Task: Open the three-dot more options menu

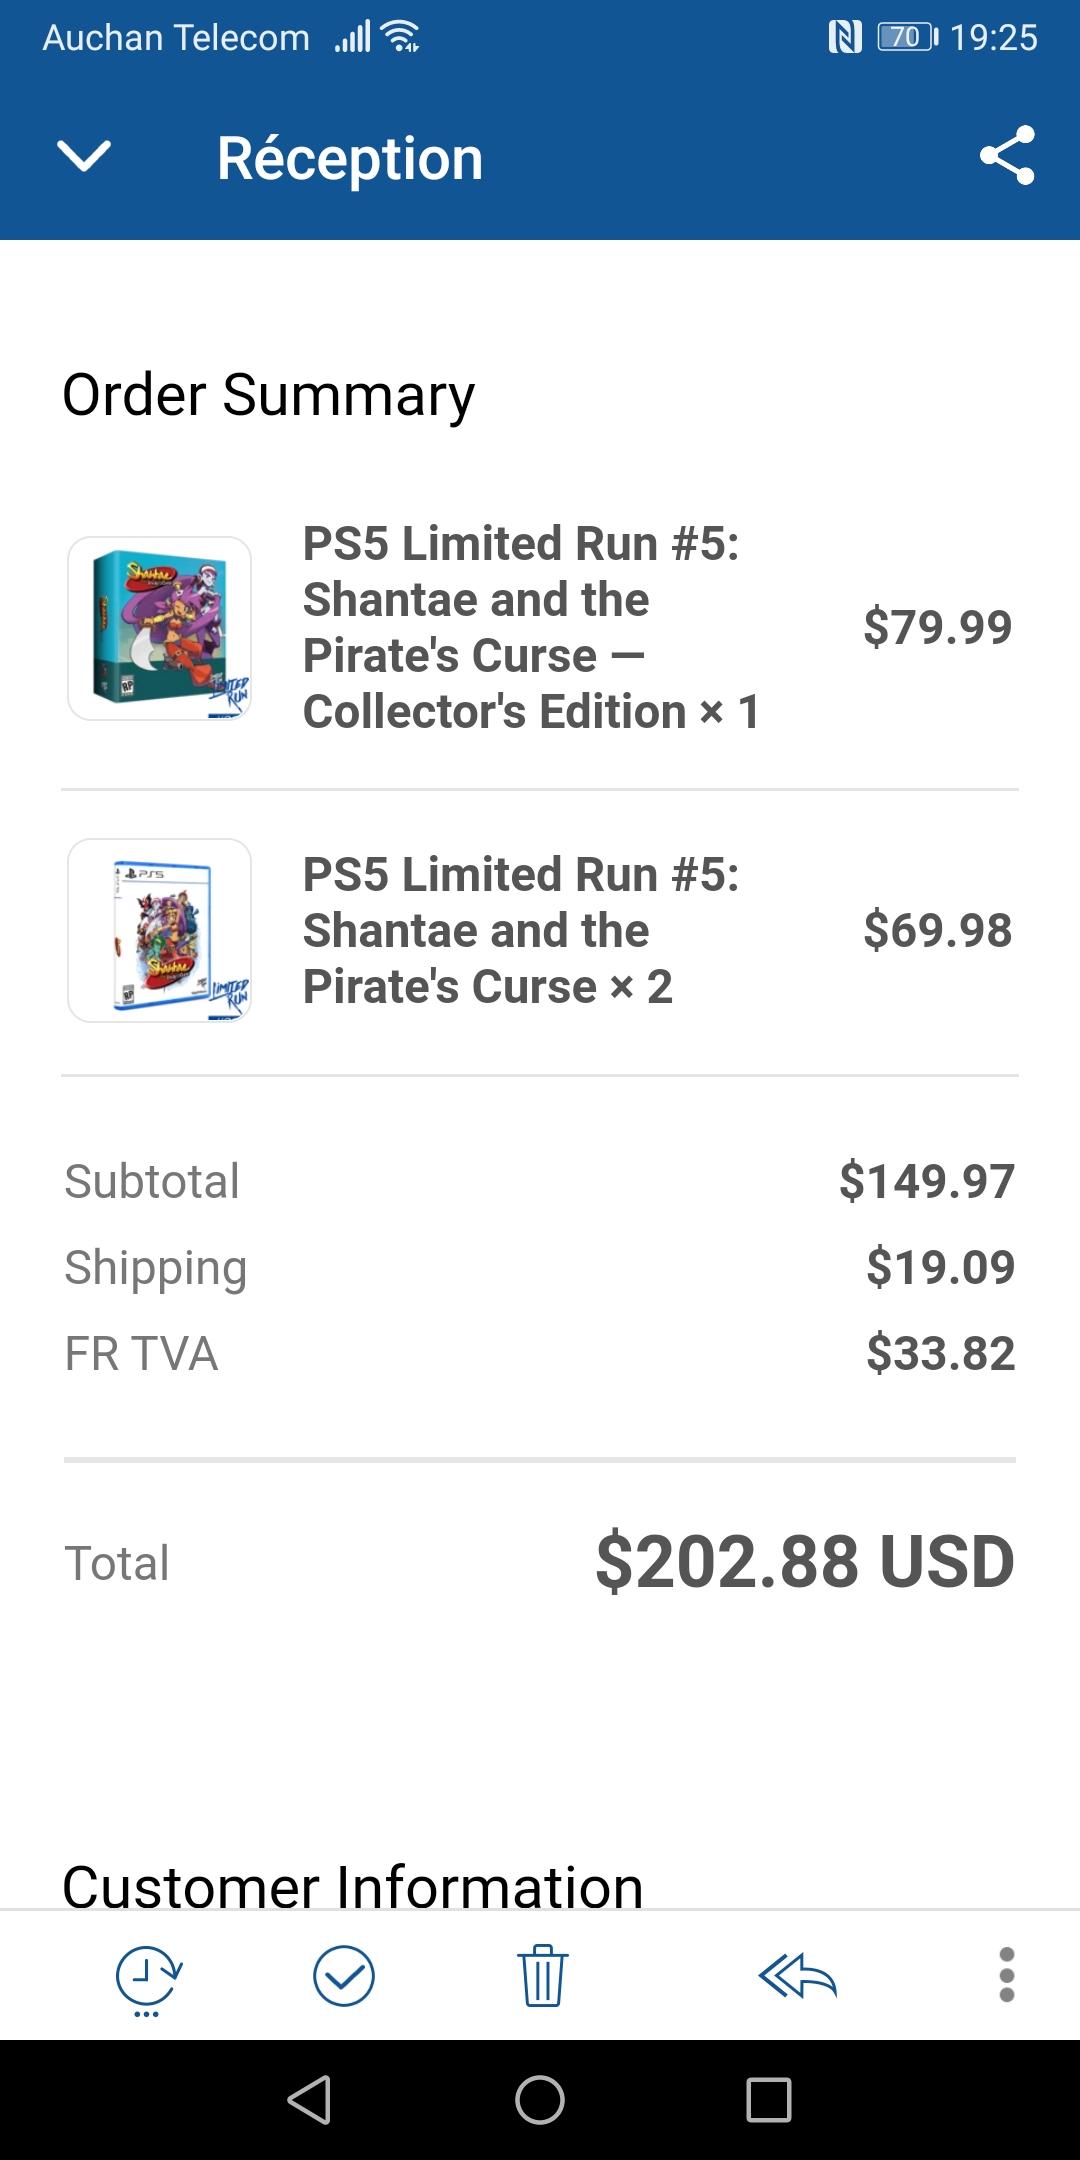Action: [1007, 1975]
